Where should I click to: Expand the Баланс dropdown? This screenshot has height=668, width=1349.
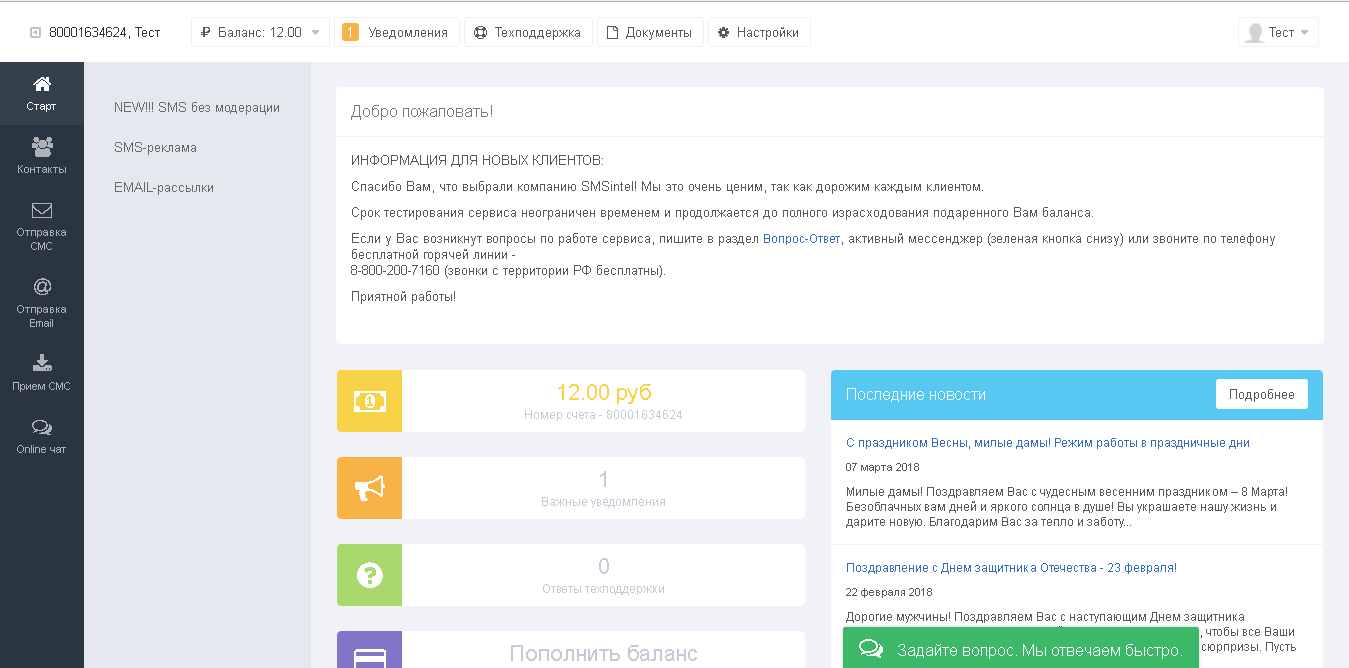(258, 31)
